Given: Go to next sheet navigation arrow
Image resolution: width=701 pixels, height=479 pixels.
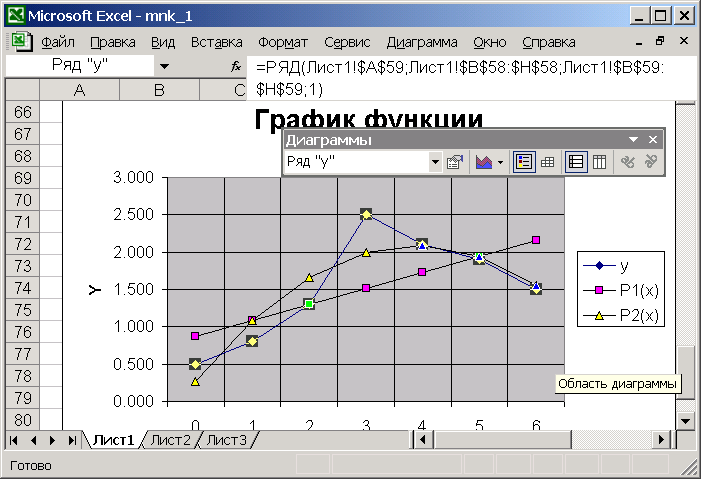Looking at the screenshot, I should 53,441.
